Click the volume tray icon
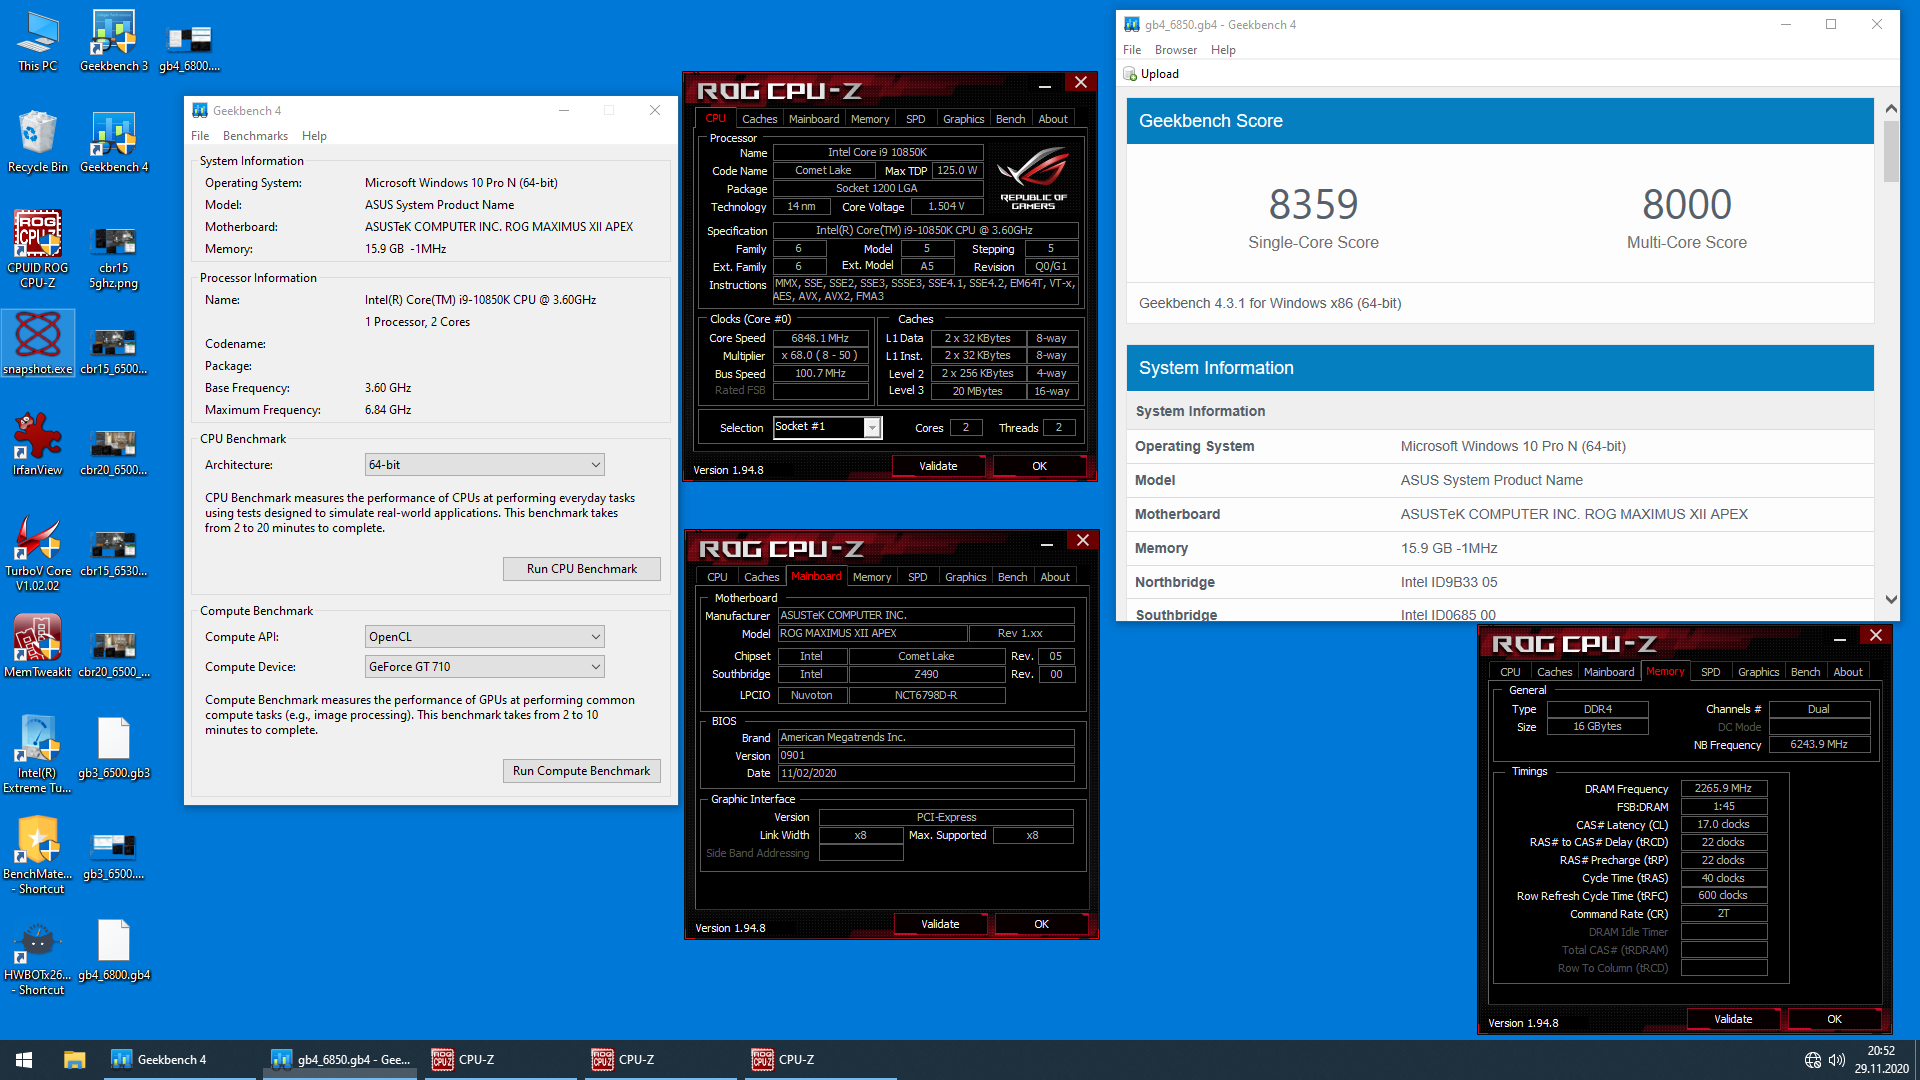The height and width of the screenshot is (1080, 1920). [1837, 1060]
